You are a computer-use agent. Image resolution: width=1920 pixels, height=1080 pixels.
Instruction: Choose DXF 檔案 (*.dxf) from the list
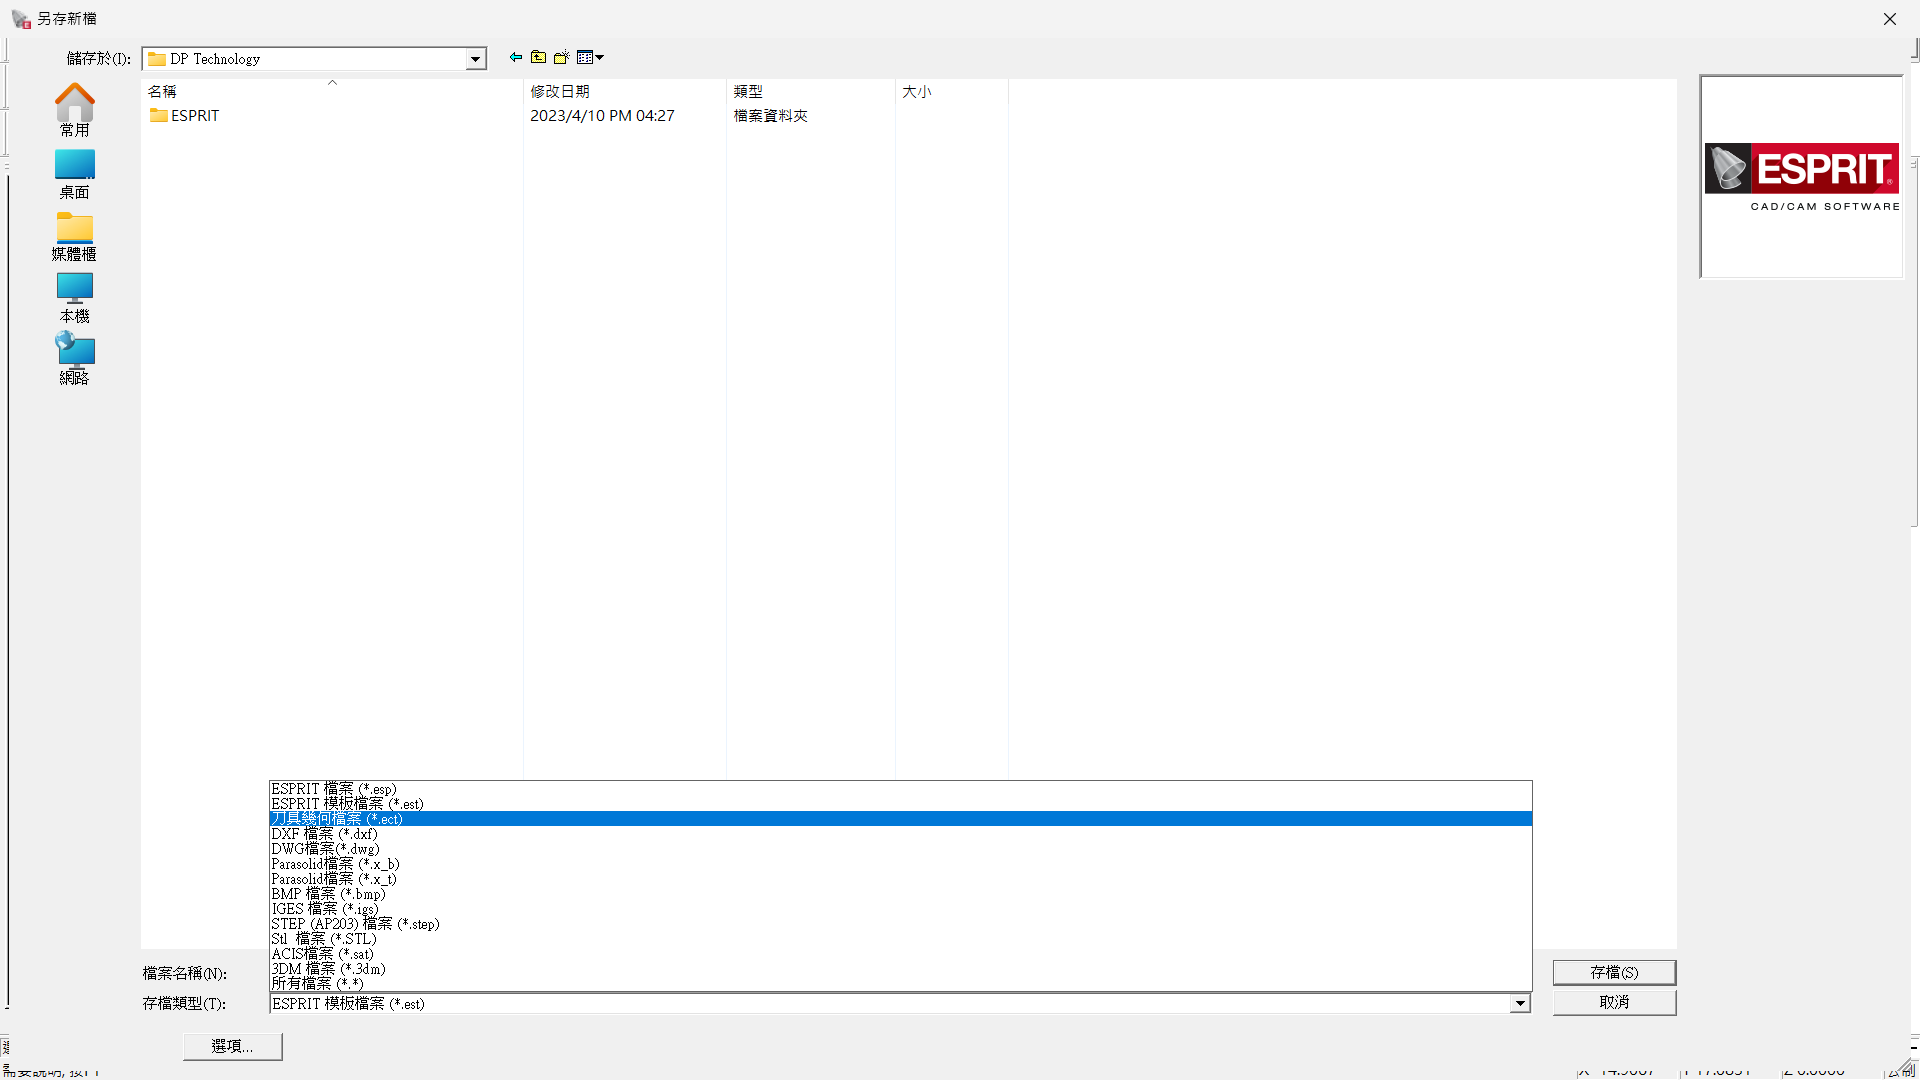click(324, 834)
